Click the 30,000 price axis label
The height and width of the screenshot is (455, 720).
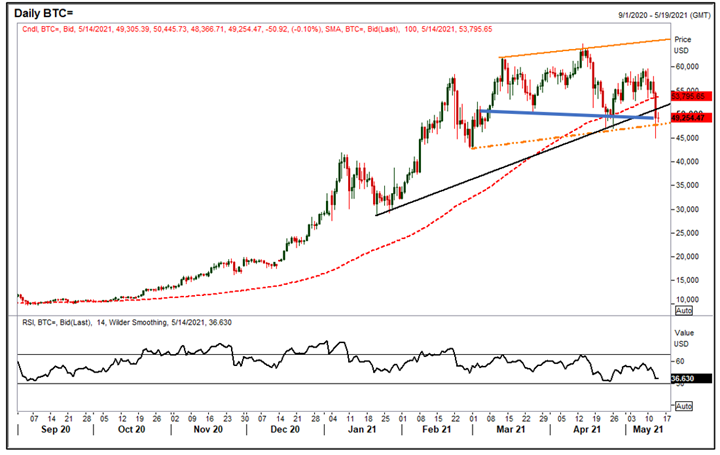(x=687, y=209)
